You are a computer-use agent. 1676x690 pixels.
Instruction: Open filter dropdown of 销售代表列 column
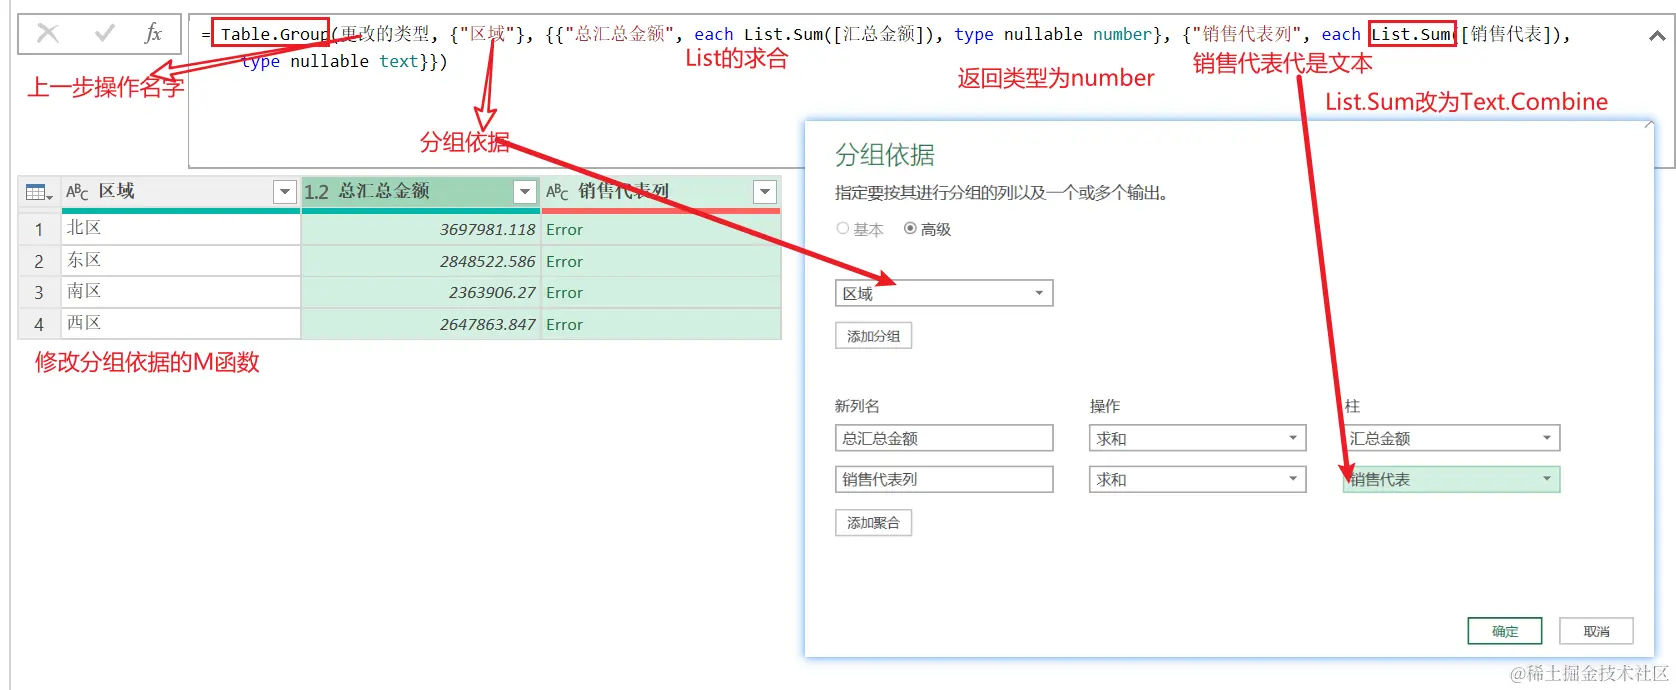(x=765, y=192)
